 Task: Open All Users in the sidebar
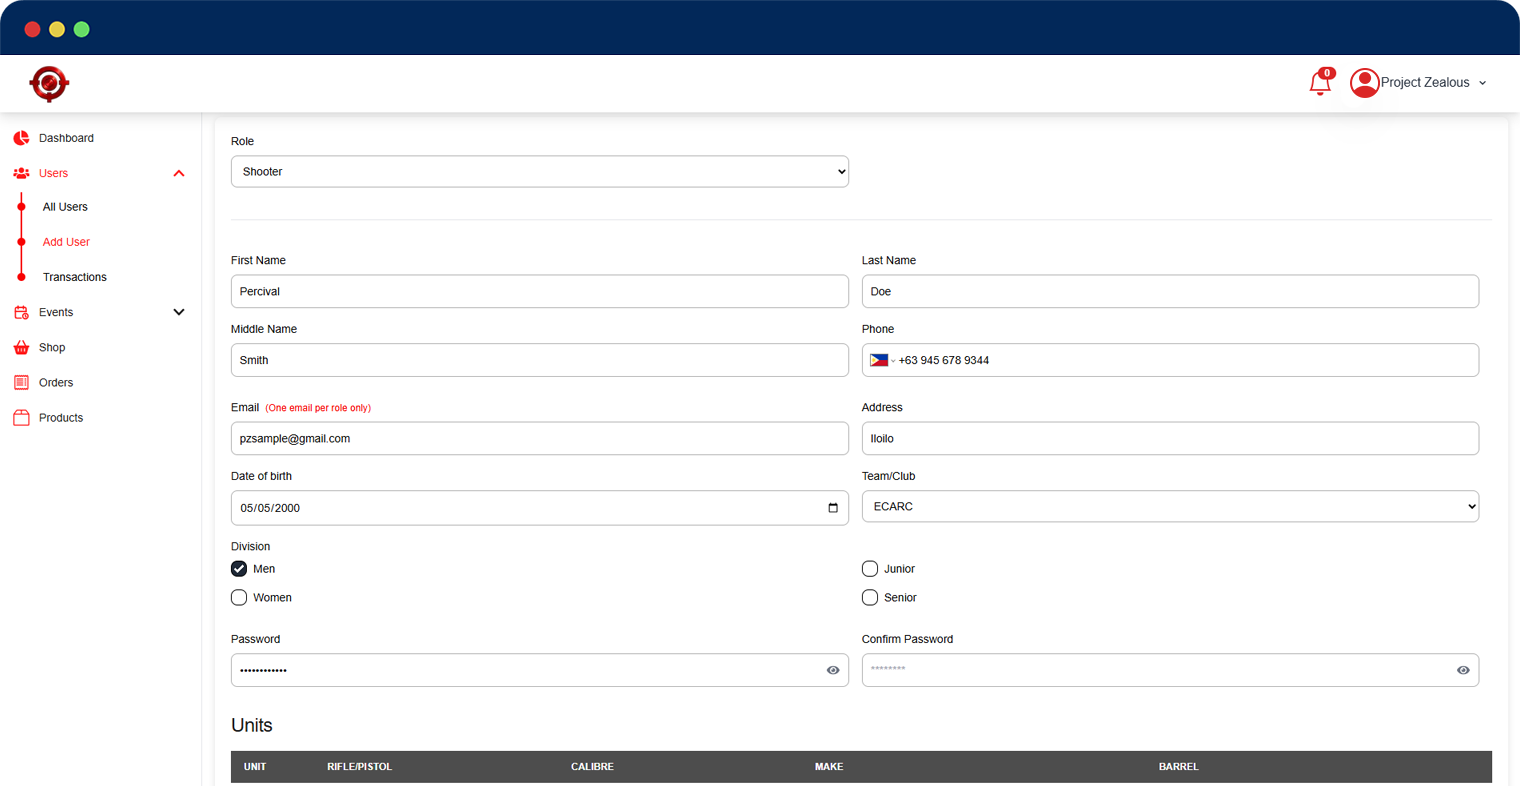point(65,207)
